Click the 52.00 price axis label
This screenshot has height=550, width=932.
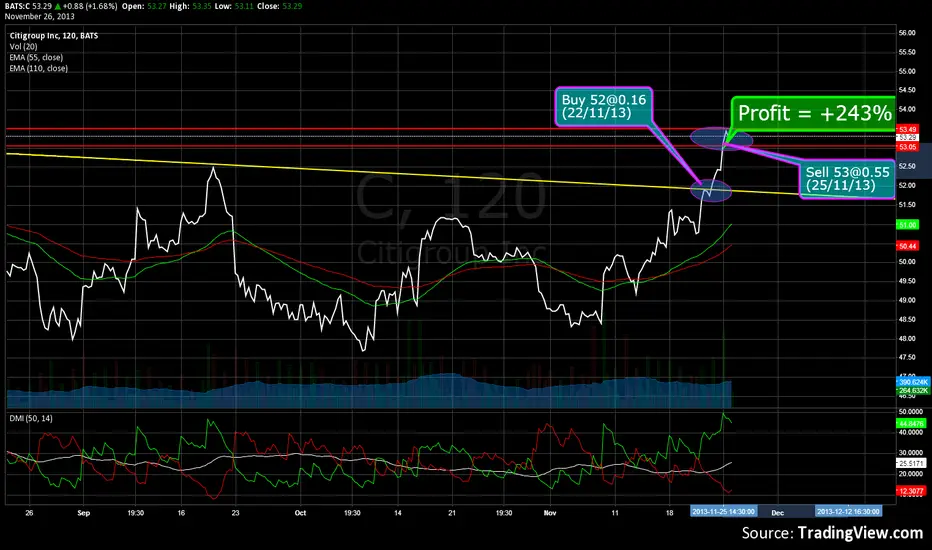[x=907, y=186]
